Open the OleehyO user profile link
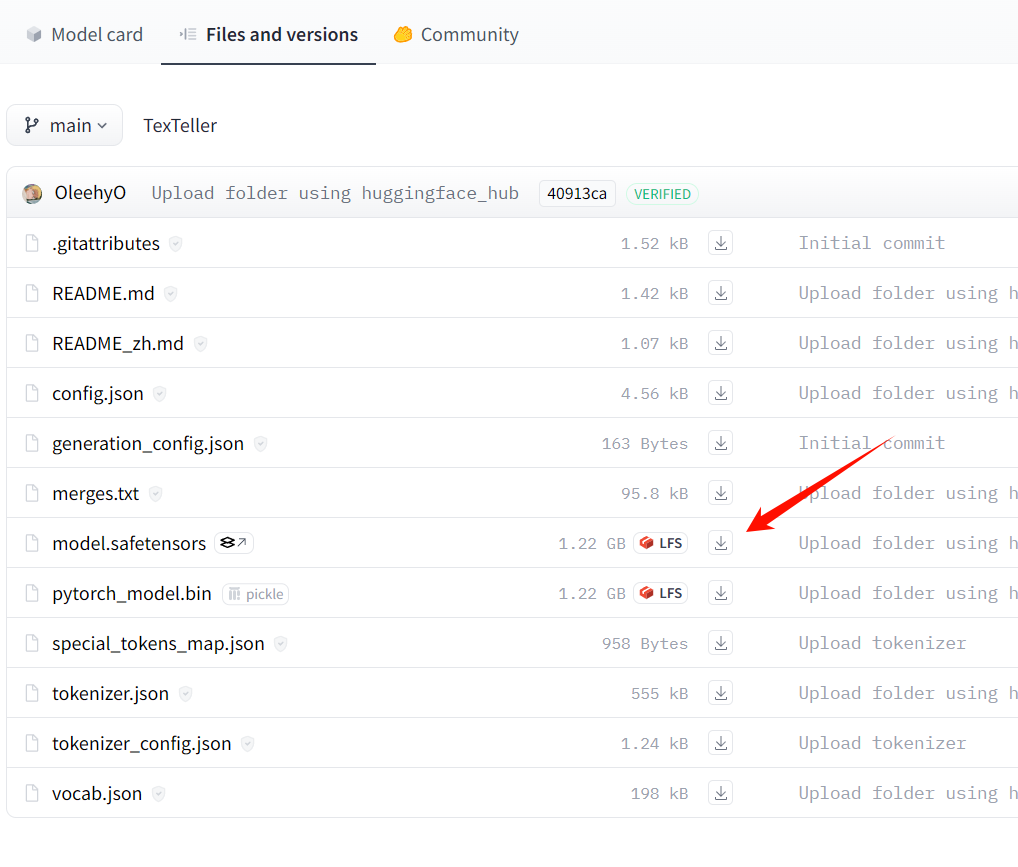1018x867 pixels. (x=90, y=193)
